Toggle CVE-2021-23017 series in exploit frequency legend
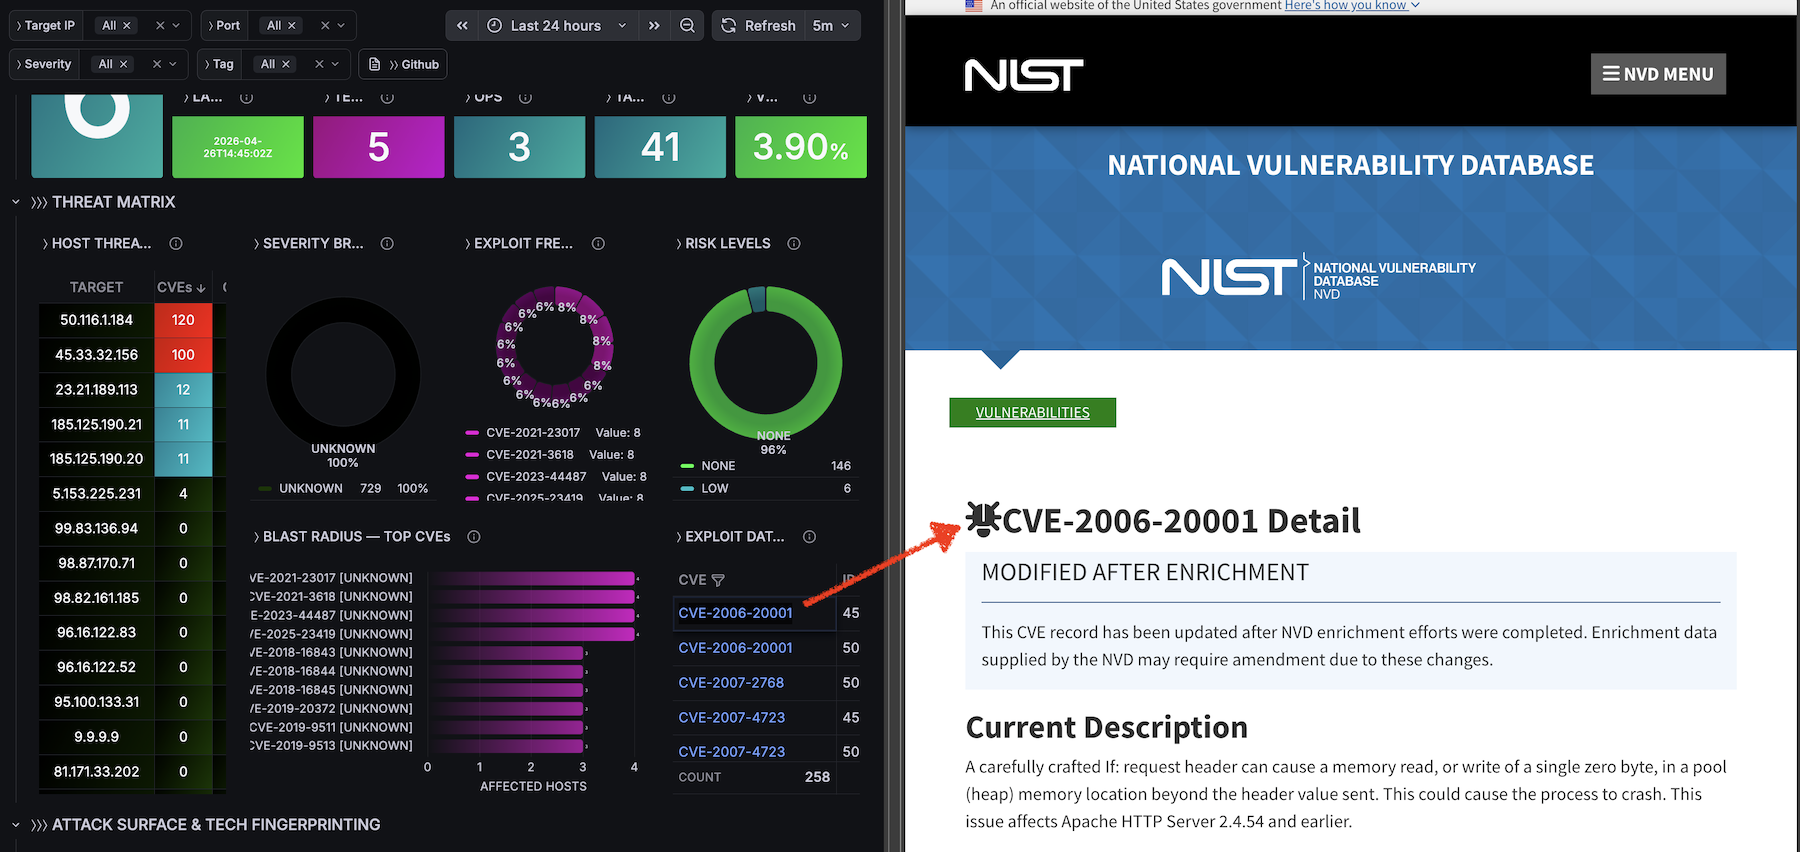Image resolution: width=1800 pixels, height=852 pixels. point(532,433)
